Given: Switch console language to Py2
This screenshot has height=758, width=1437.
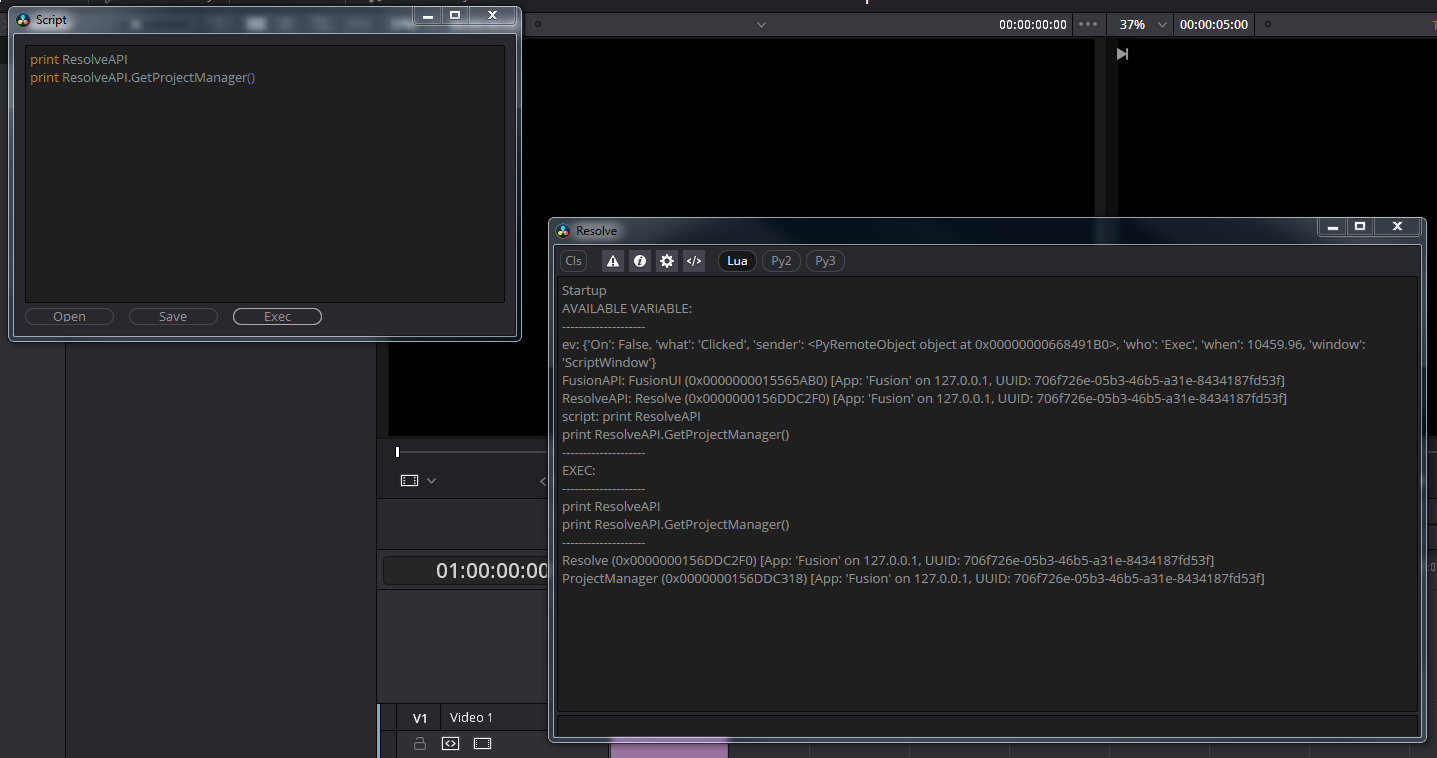Looking at the screenshot, I should click(x=781, y=261).
